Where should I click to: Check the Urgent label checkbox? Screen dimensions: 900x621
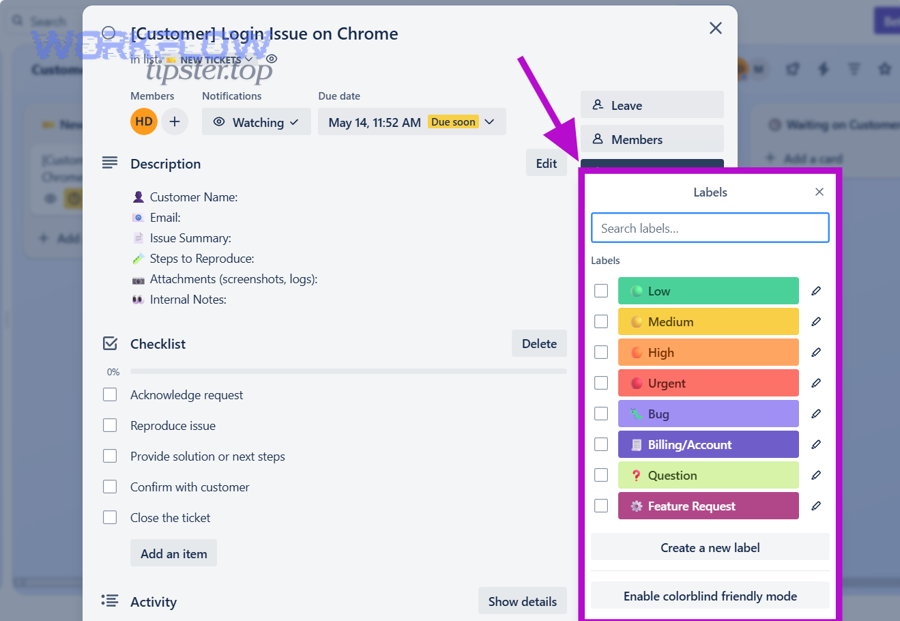[601, 383]
